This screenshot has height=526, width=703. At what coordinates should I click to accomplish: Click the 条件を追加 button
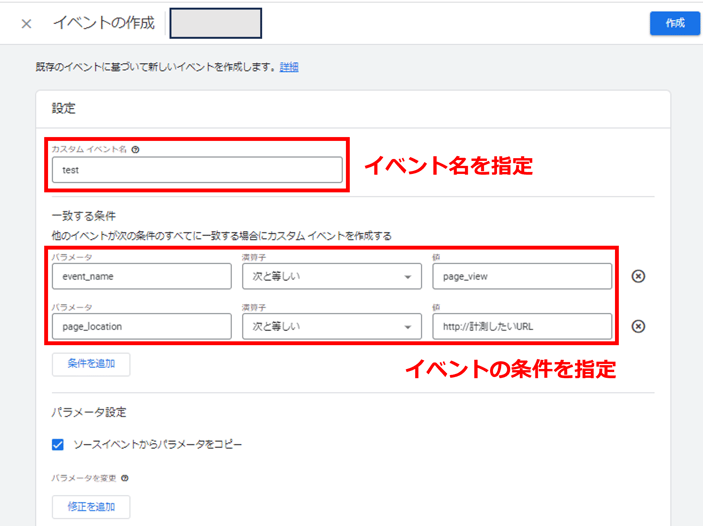point(91,364)
